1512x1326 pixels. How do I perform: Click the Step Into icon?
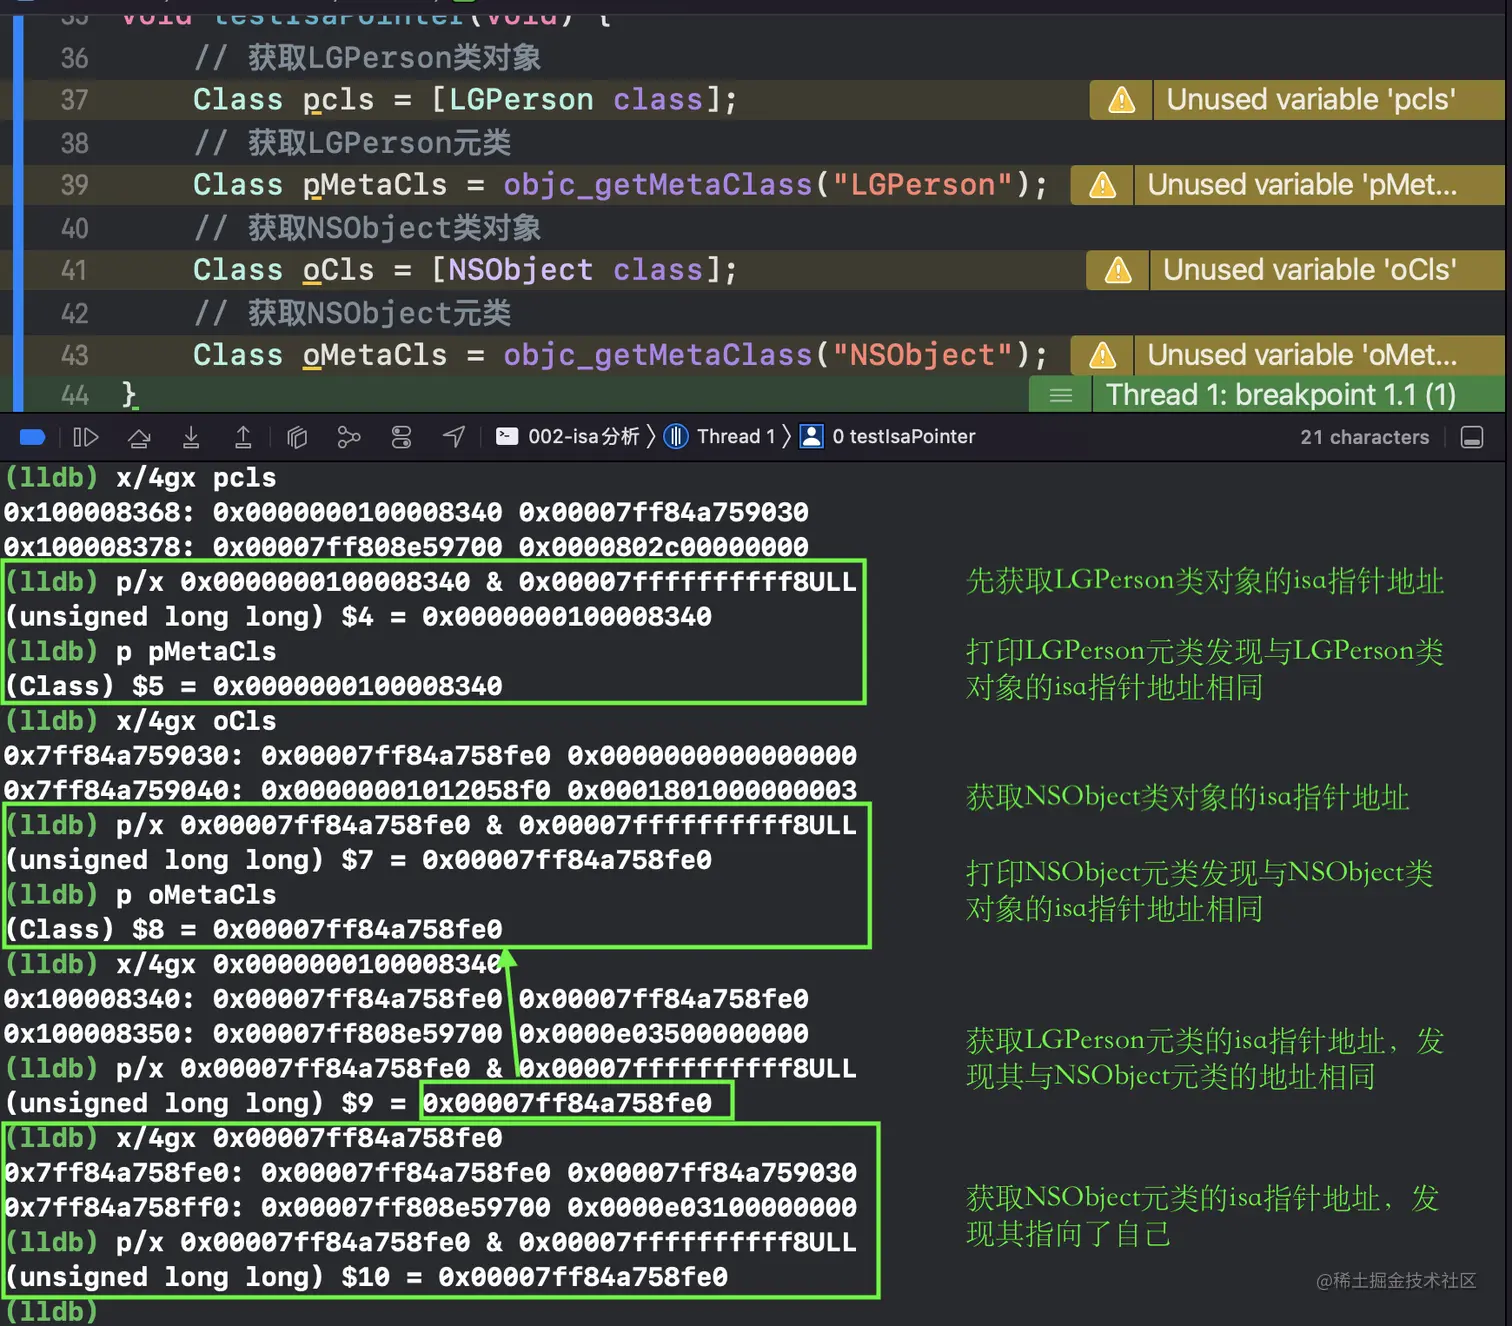(x=191, y=437)
